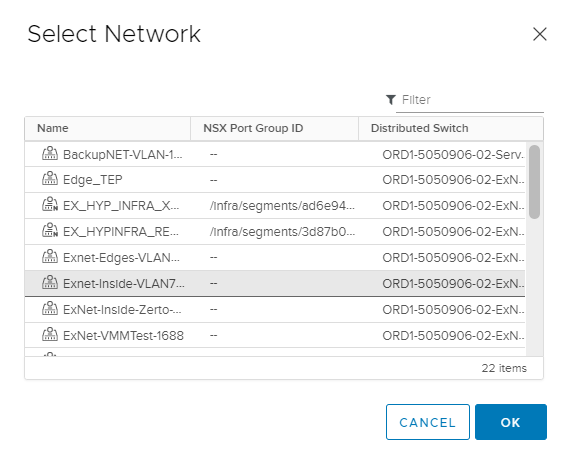Sort by the Name column header
Screen dimensions: 569x461
pyautogui.click(x=107, y=128)
